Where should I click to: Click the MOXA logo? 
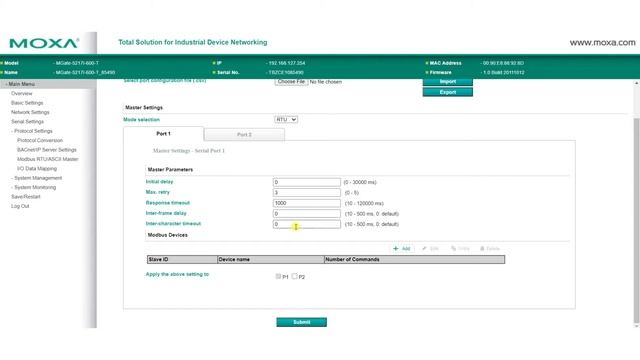44,43
